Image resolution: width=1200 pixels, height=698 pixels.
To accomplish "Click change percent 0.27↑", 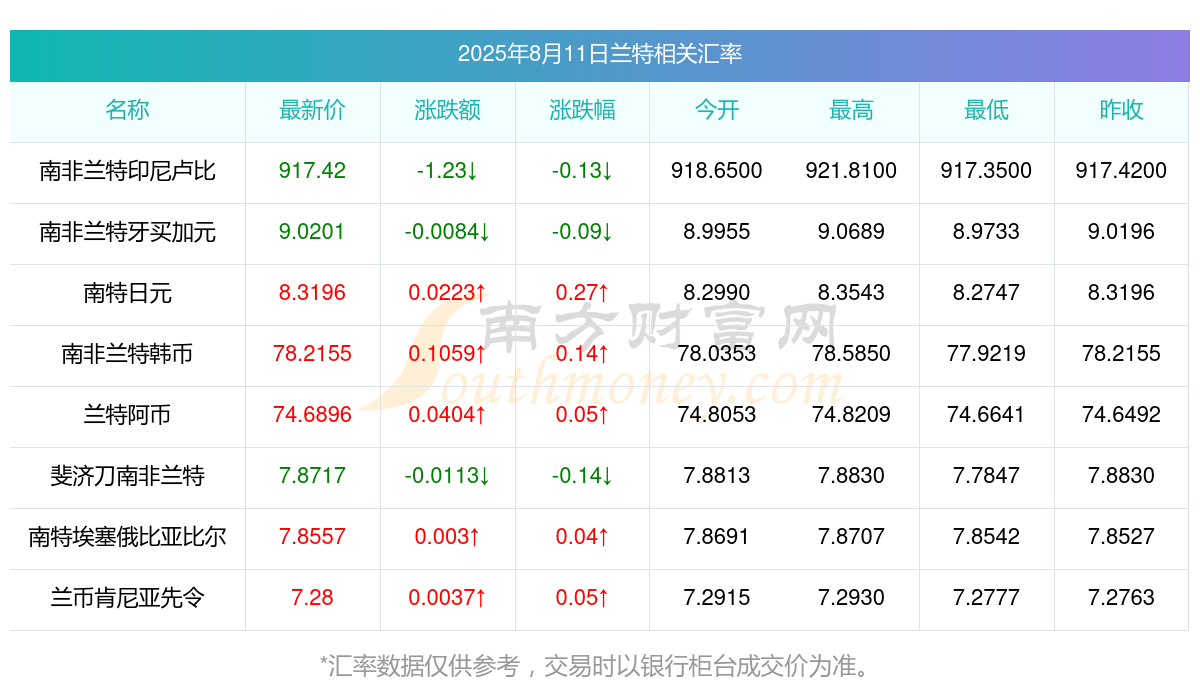I will [x=582, y=293].
